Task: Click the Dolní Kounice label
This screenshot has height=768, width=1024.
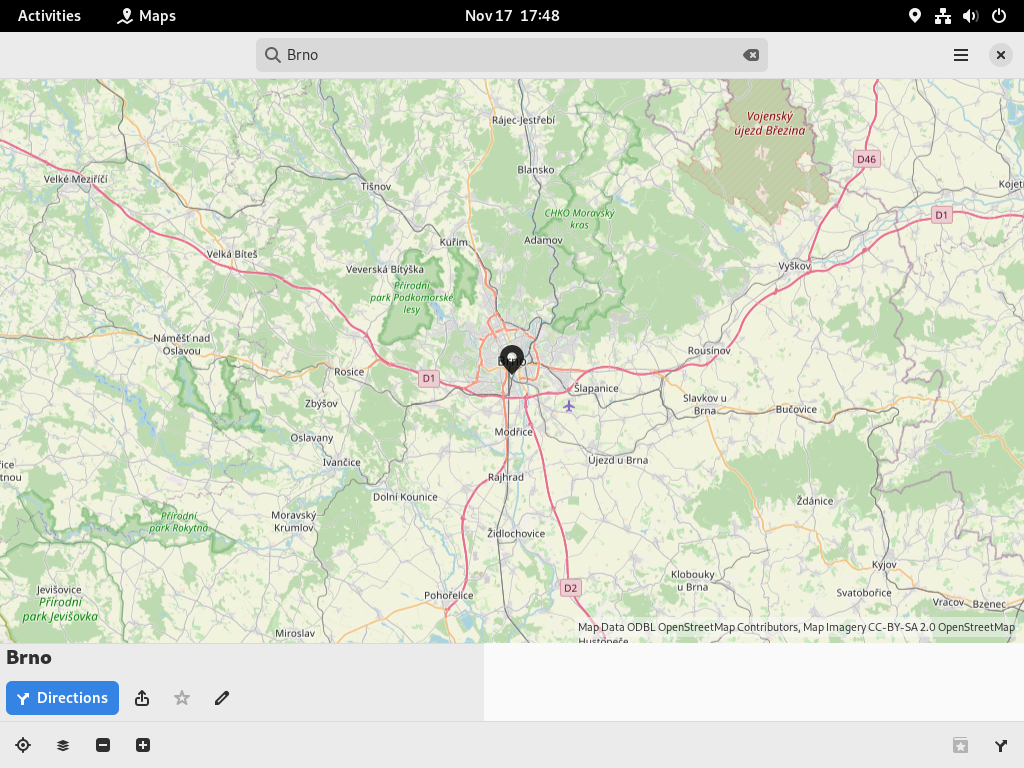Action: [406, 497]
